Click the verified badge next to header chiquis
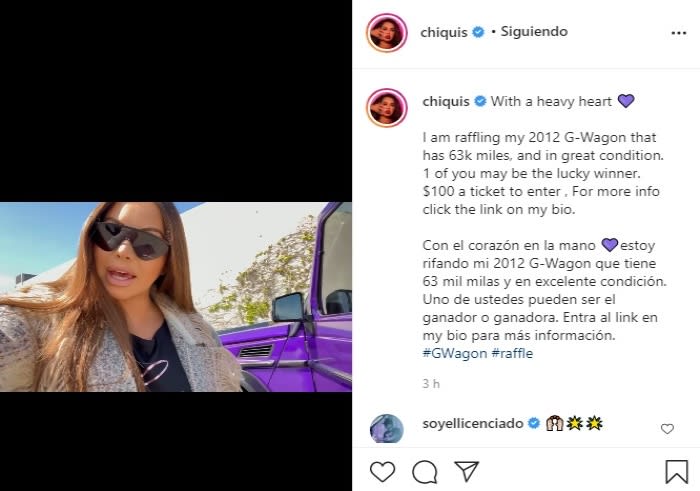 click(478, 32)
